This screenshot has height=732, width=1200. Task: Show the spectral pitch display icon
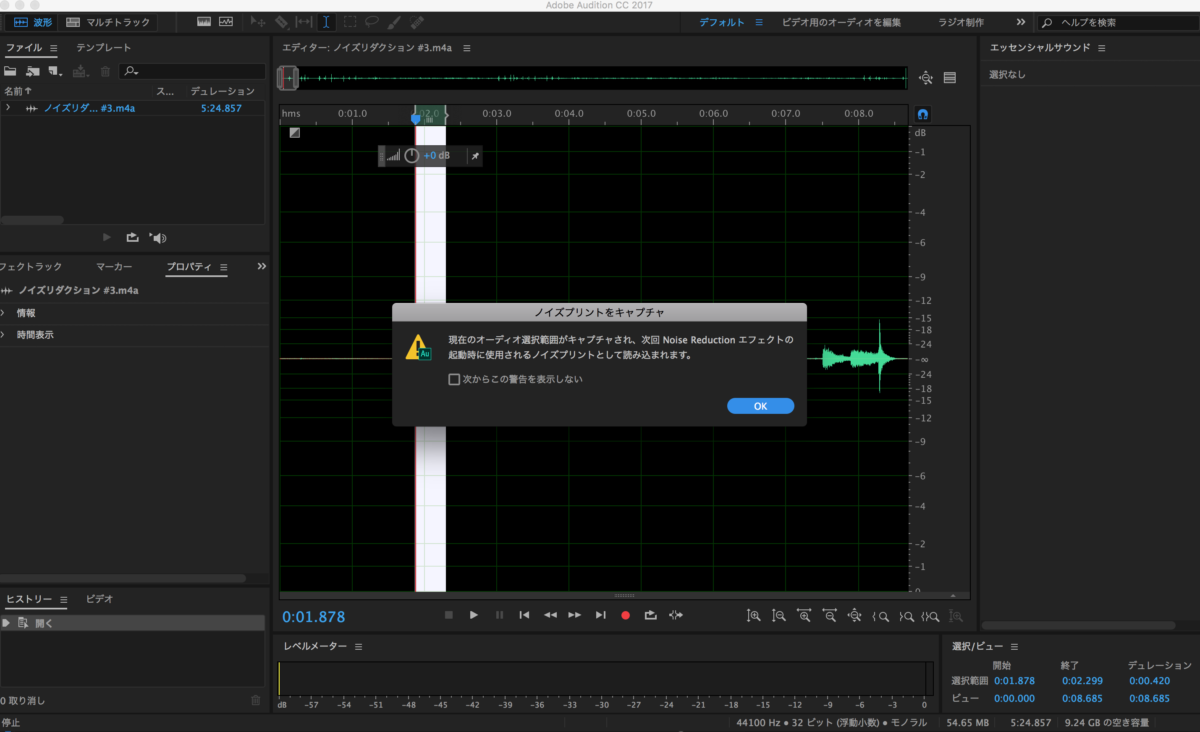coord(226,21)
